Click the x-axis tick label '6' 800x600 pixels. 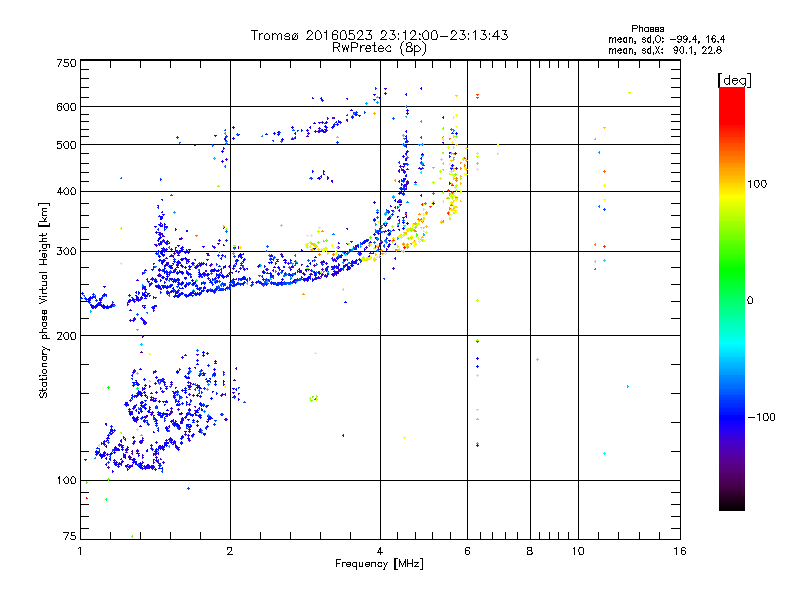(467, 551)
